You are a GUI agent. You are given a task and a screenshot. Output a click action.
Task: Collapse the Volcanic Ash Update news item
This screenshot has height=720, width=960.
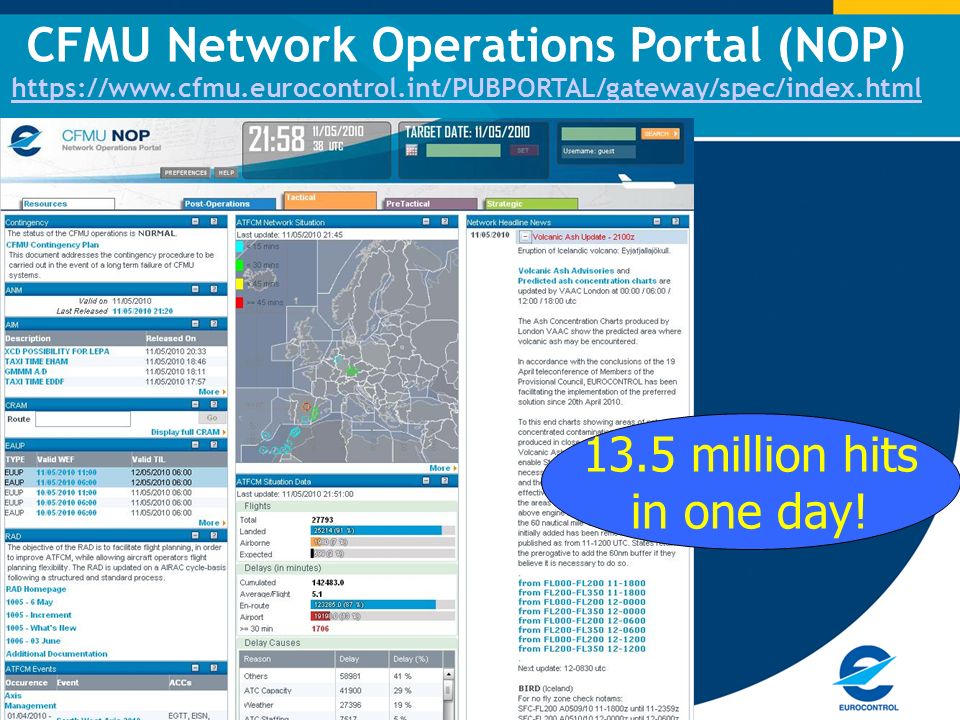pyautogui.click(x=525, y=237)
